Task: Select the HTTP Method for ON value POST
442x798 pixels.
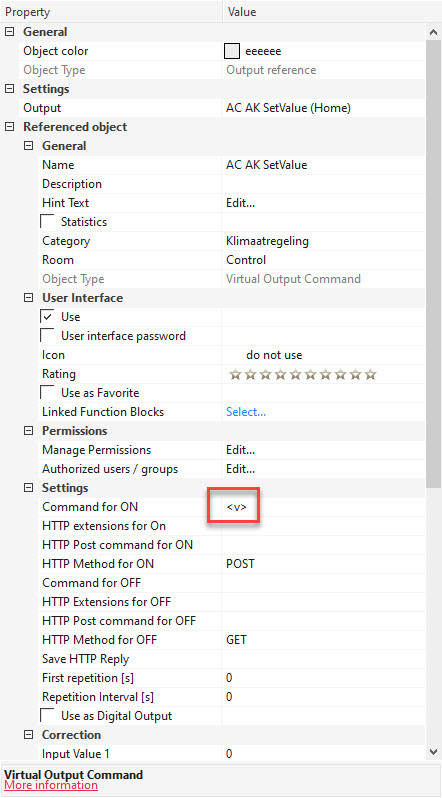Action: tap(240, 564)
